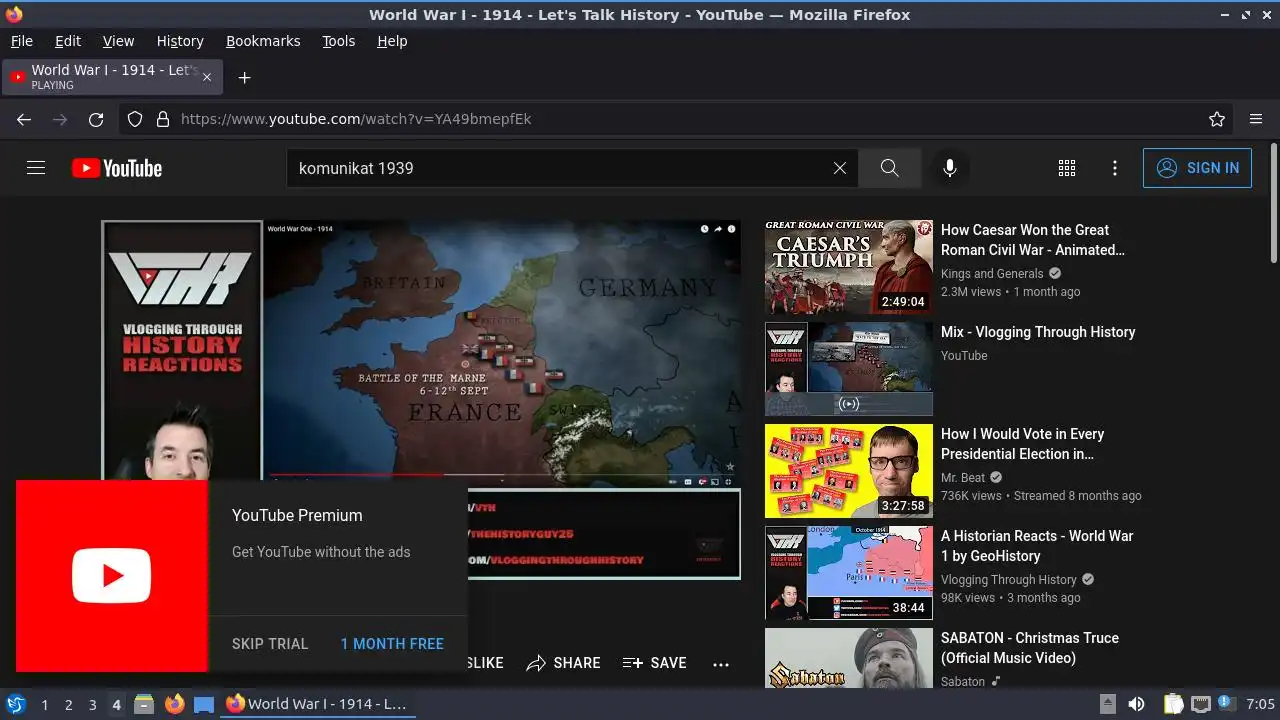Launch Firefox from the taskbar icon
The width and height of the screenshot is (1280, 720).
click(x=174, y=704)
